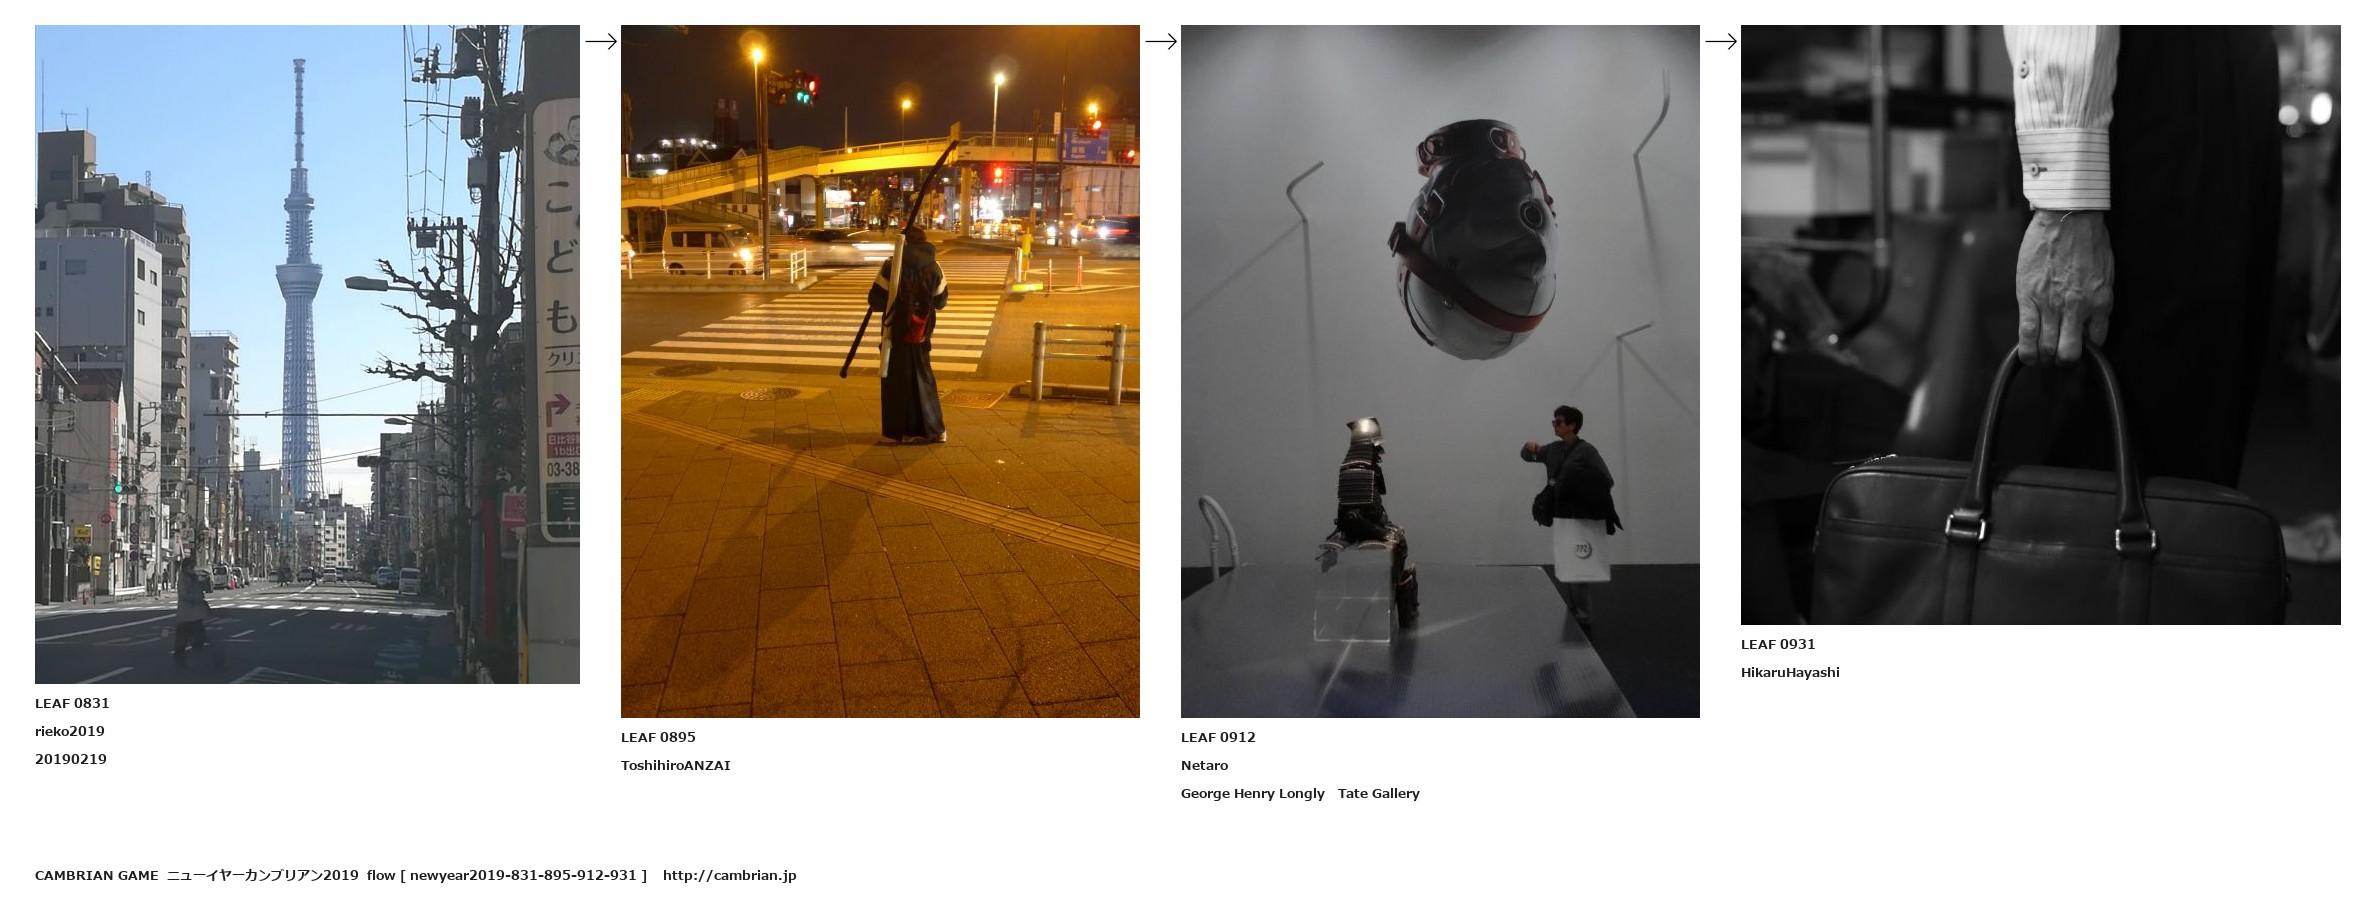Screen dimensions: 2376x900
Task: Open the Tokyo Skytree street photo
Action: 307,354
